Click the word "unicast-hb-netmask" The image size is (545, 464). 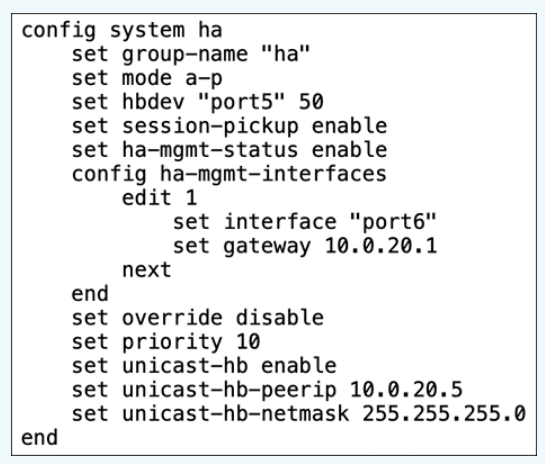[236, 414]
